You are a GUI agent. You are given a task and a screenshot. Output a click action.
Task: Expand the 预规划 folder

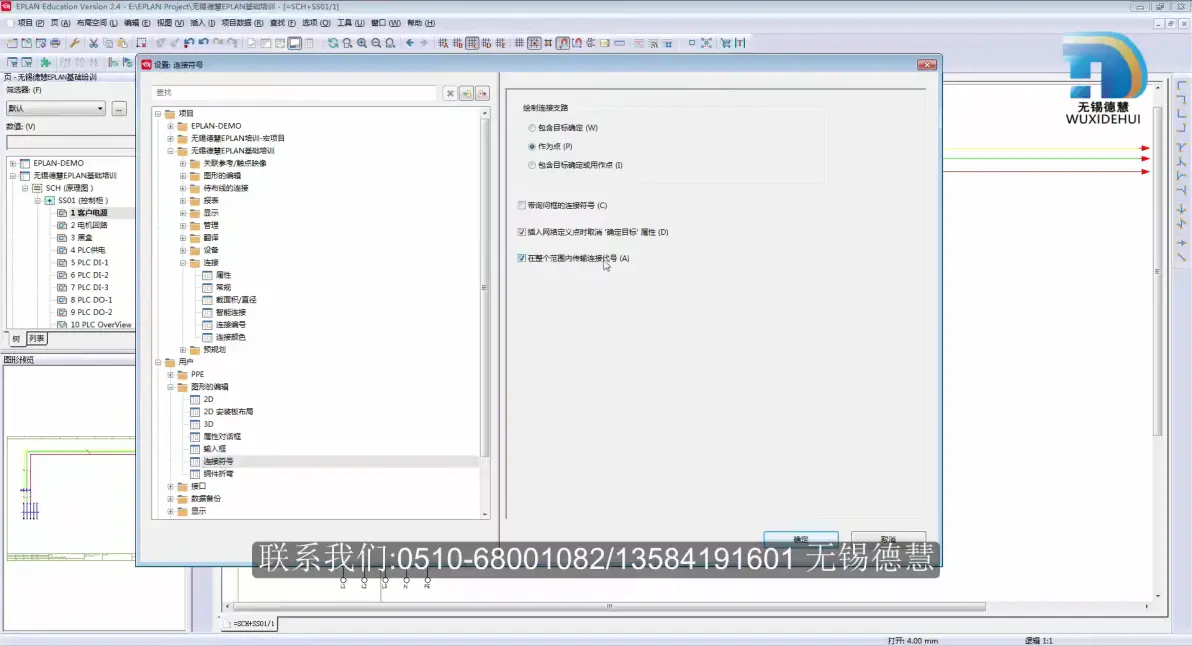pos(183,350)
